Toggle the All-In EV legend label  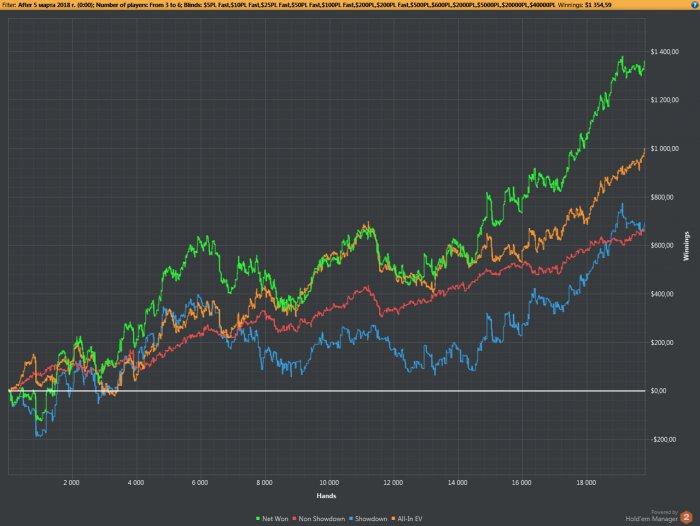pos(409,518)
